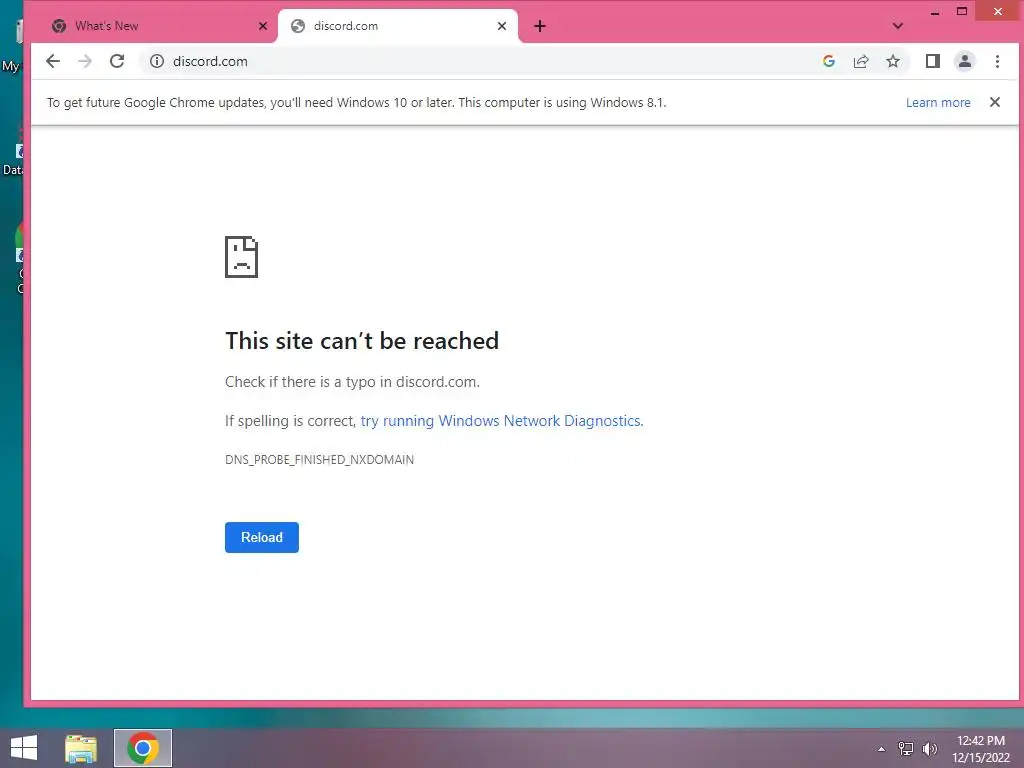Bookmark this tab with the star icon
1024x768 pixels.
coord(893,61)
